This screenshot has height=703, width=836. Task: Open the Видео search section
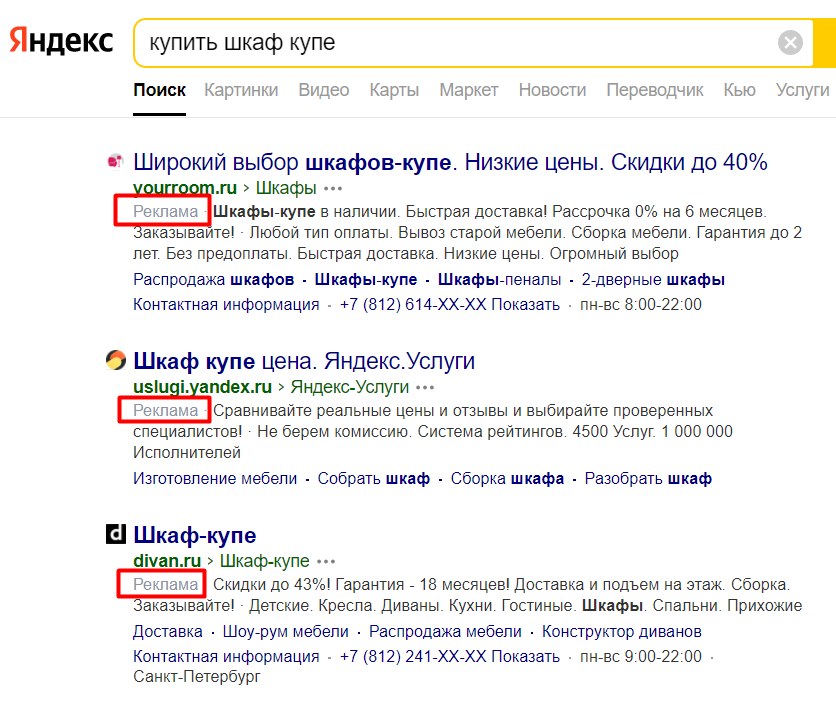(x=323, y=89)
